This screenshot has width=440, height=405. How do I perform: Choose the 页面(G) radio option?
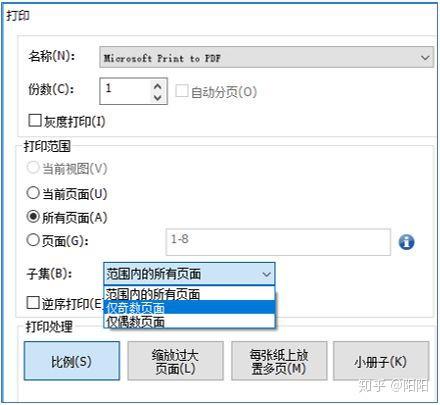33,240
